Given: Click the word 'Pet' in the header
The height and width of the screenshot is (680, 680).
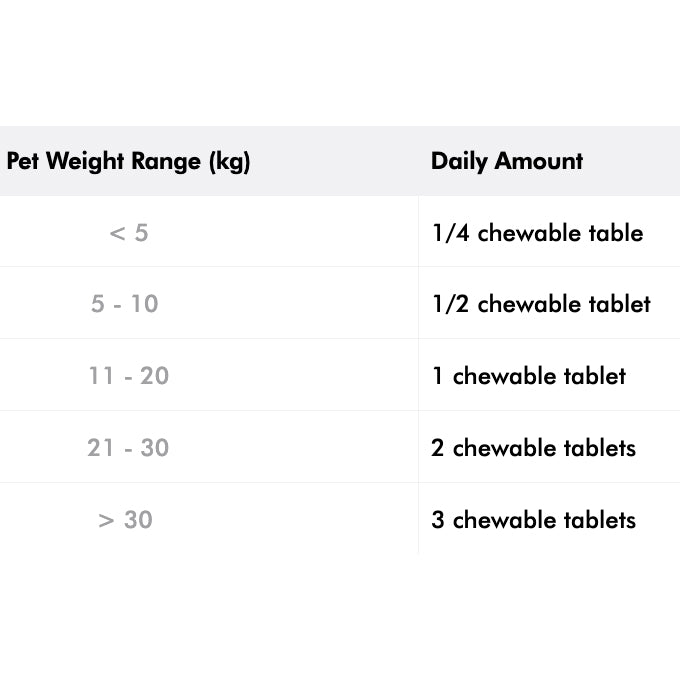Looking at the screenshot, I should tap(24, 161).
